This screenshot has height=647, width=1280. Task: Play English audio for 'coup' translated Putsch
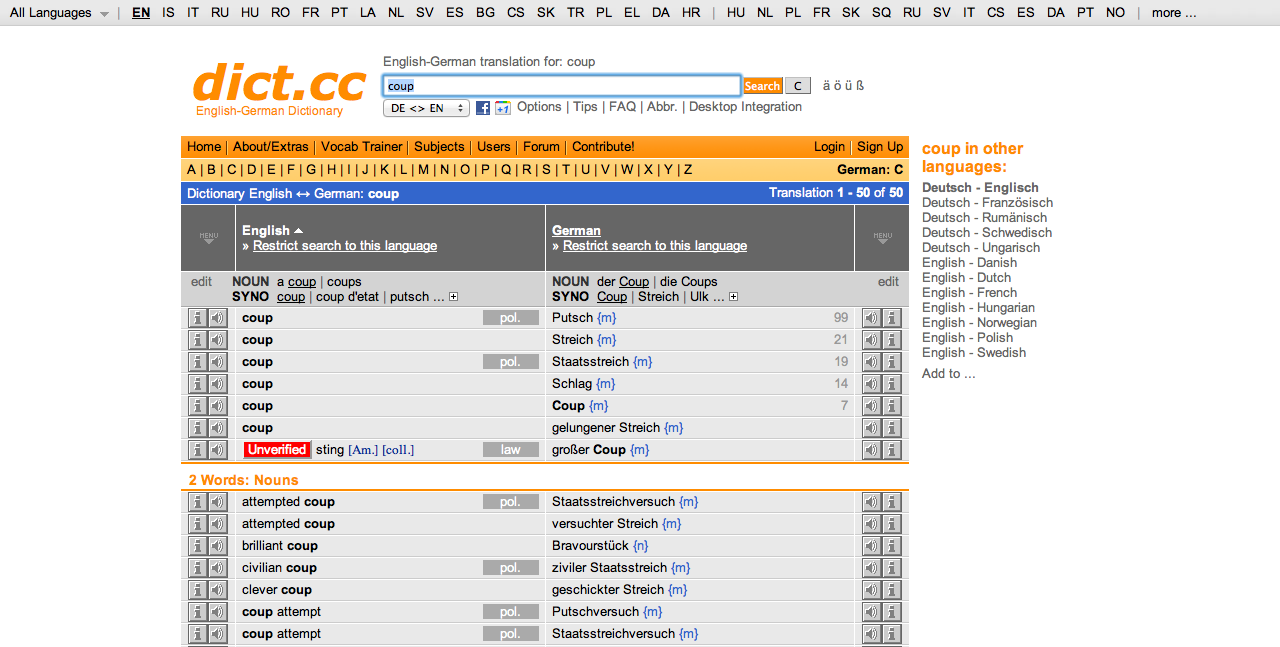[x=217, y=318]
